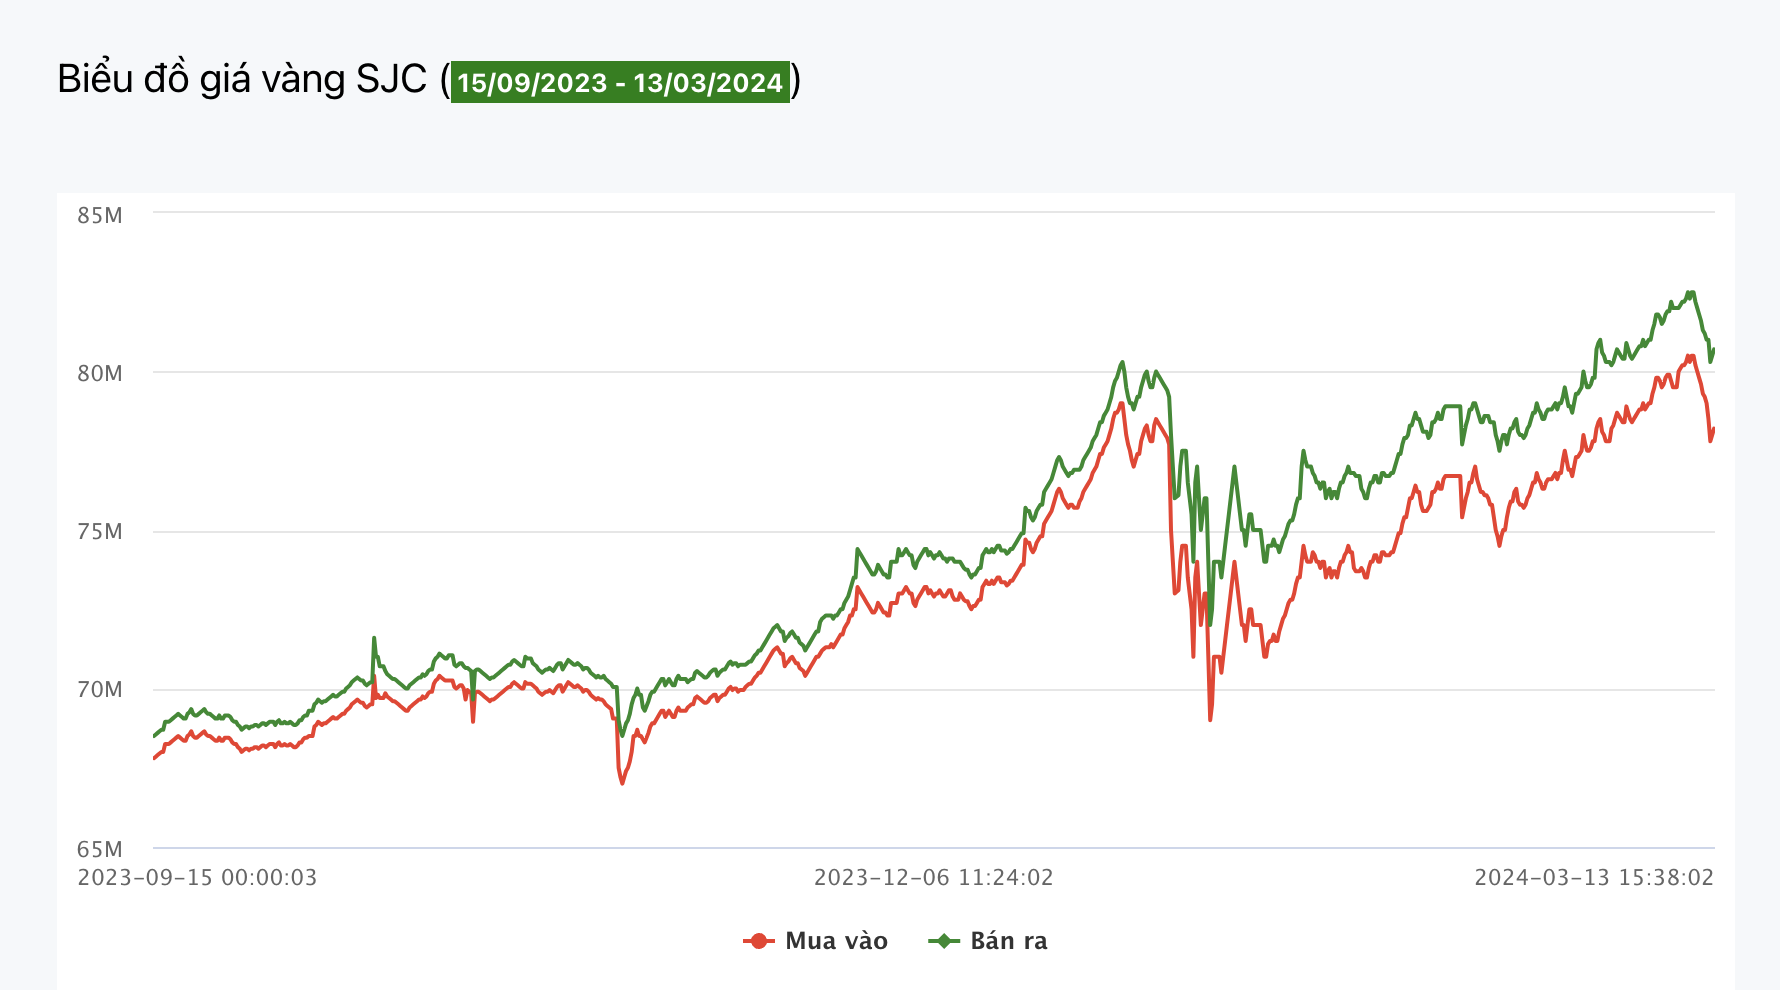
Task: Click the Biểu đồ giá vàng SJC title
Action: tap(242, 80)
